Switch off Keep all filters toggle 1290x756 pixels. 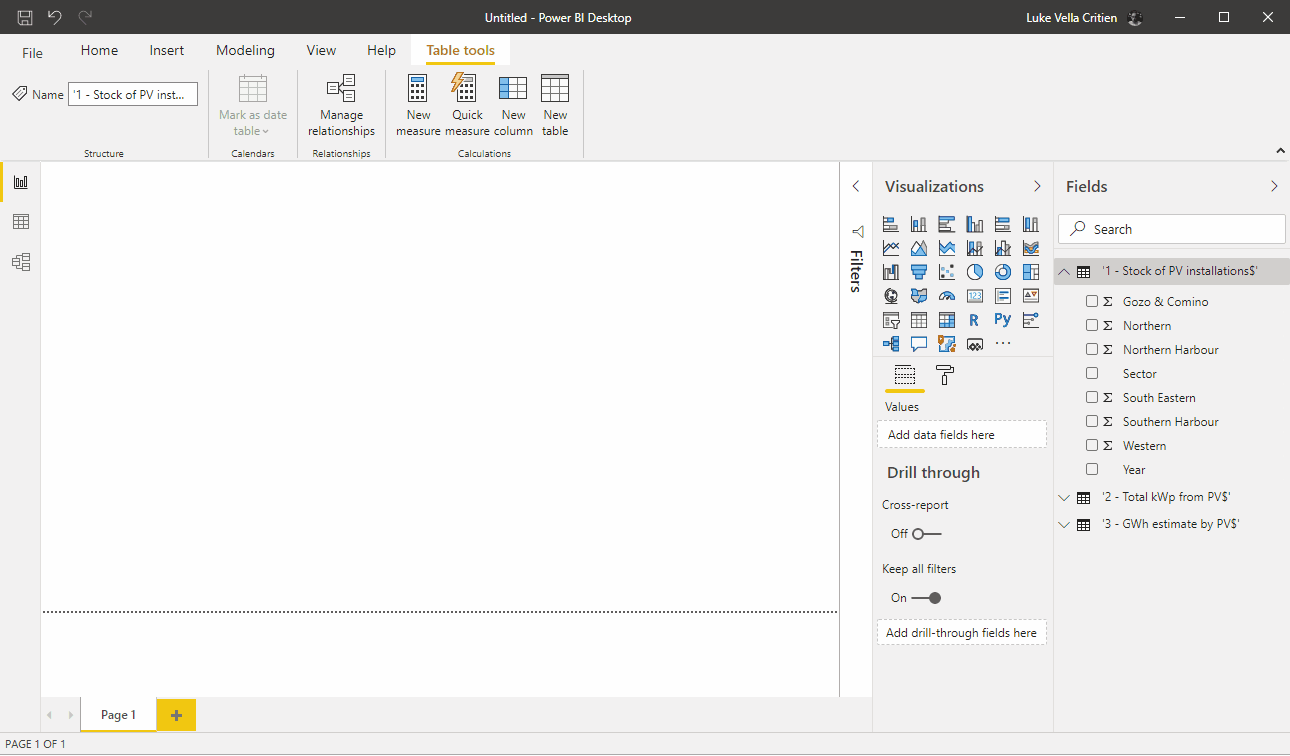coord(926,598)
